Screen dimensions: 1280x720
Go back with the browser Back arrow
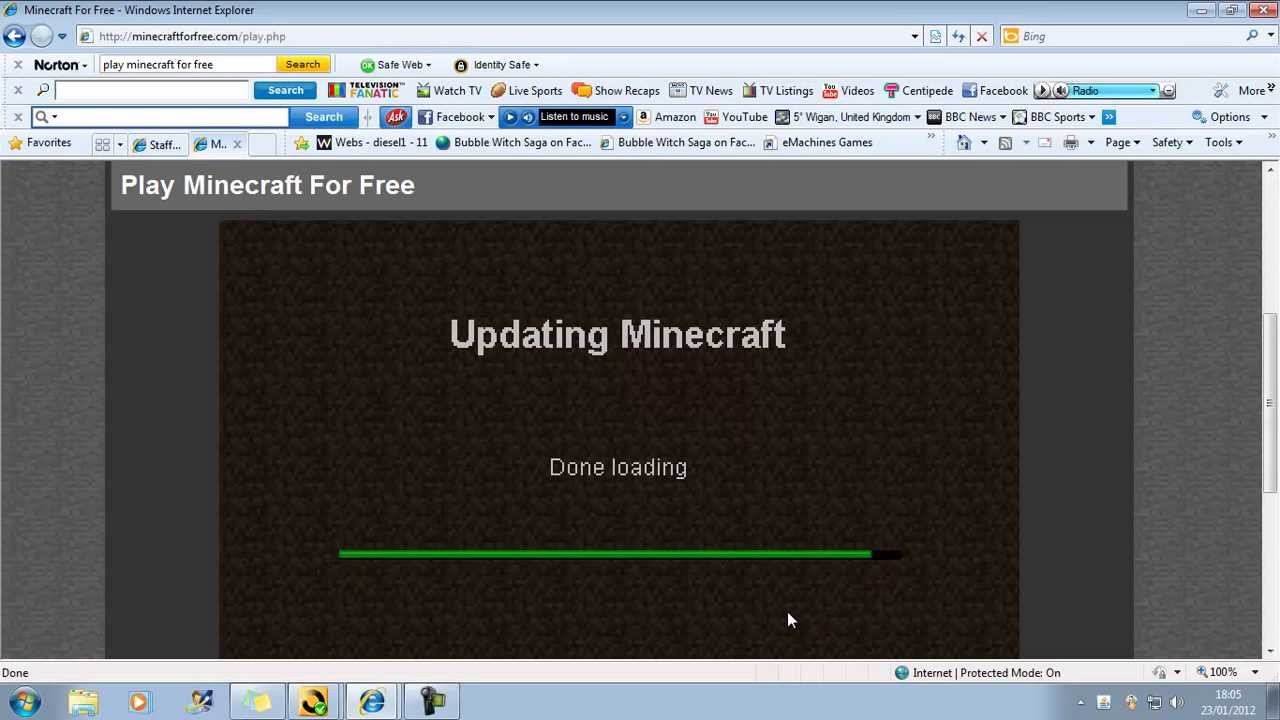[14, 36]
